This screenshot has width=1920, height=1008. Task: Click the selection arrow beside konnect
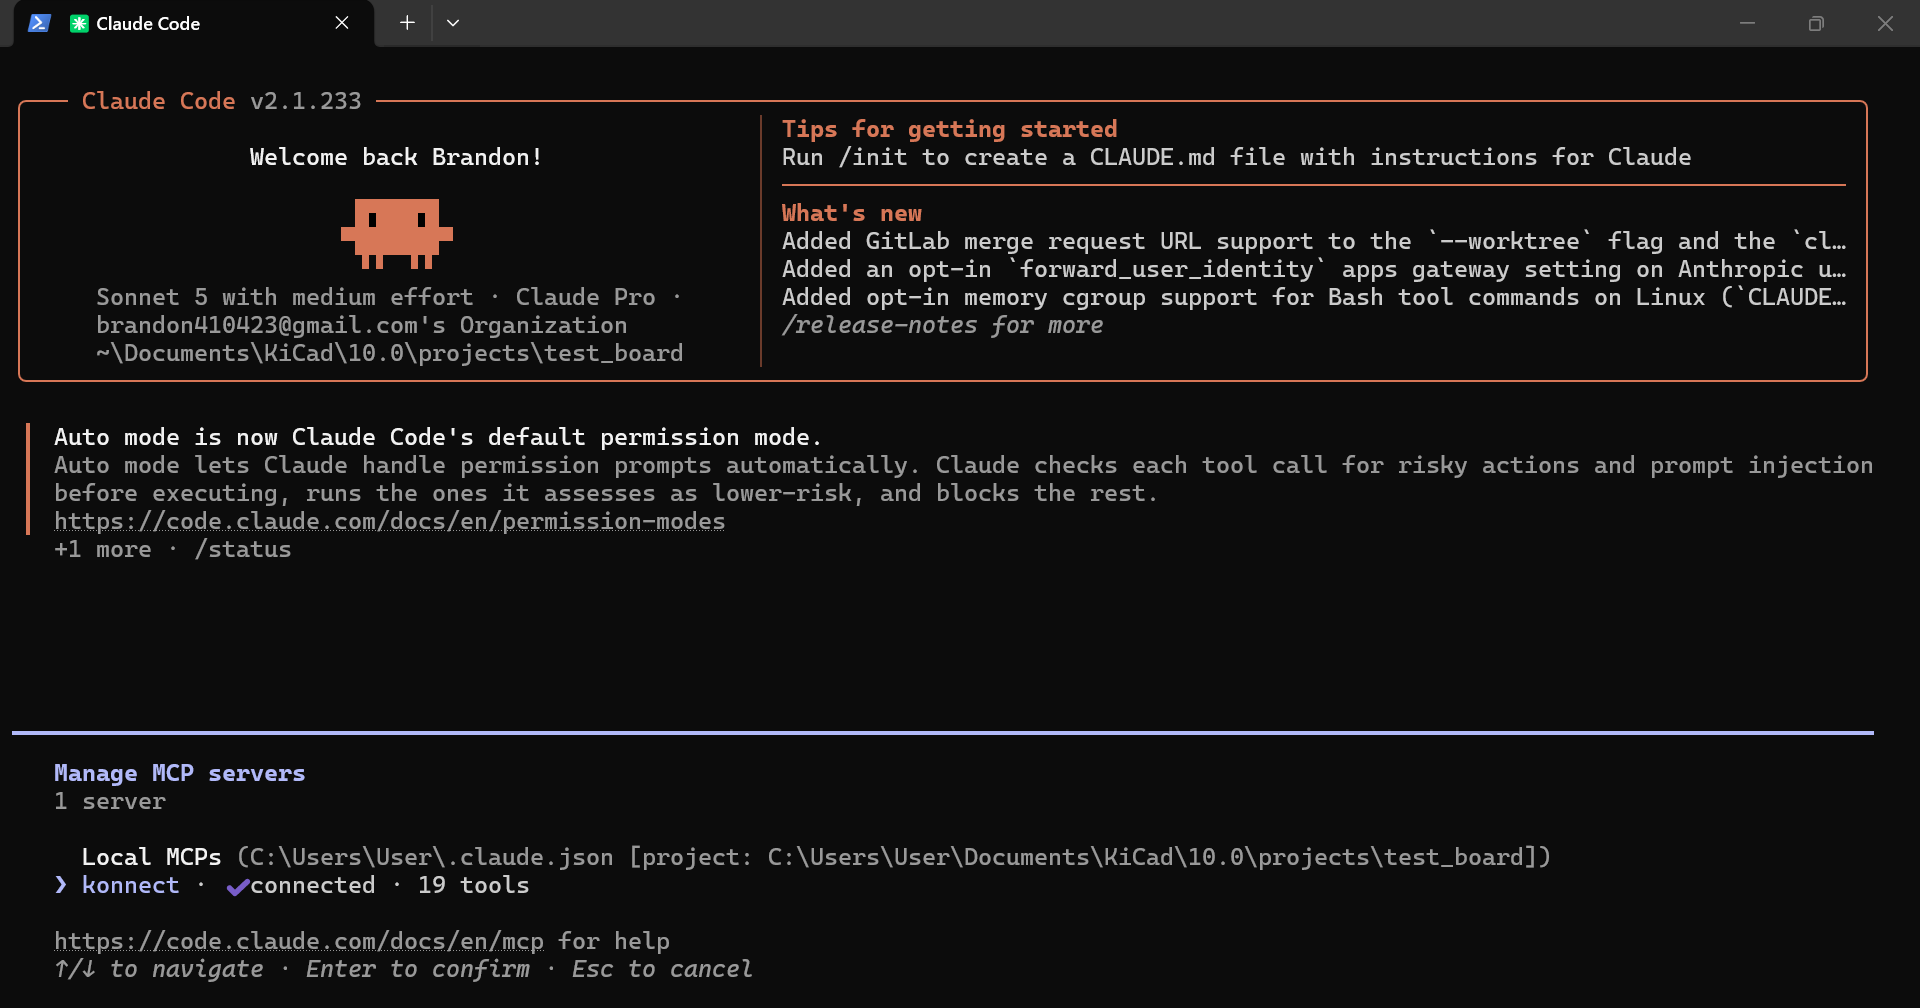pyautogui.click(x=61, y=885)
